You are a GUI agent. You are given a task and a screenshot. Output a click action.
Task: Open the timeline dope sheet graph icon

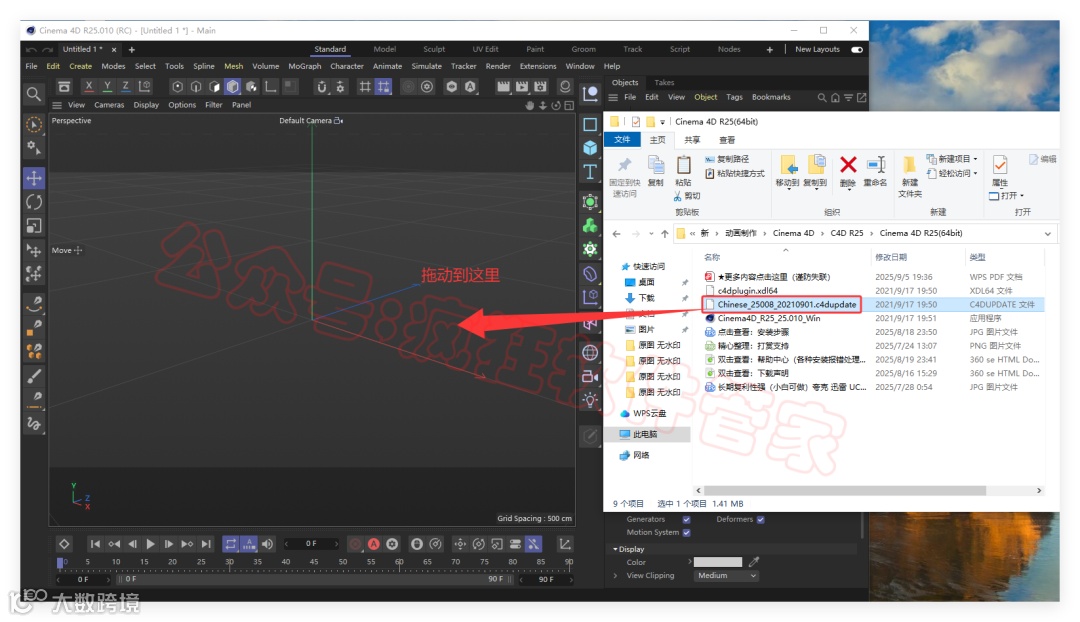tap(565, 544)
